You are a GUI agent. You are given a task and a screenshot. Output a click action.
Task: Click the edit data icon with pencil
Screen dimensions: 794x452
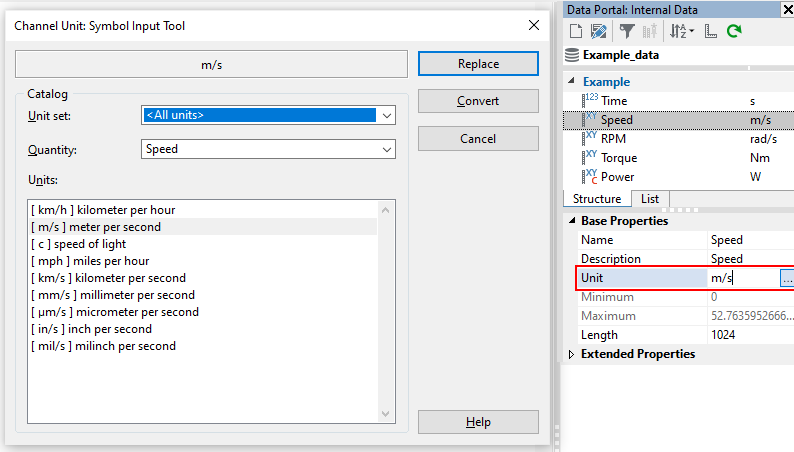pos(598,31)
